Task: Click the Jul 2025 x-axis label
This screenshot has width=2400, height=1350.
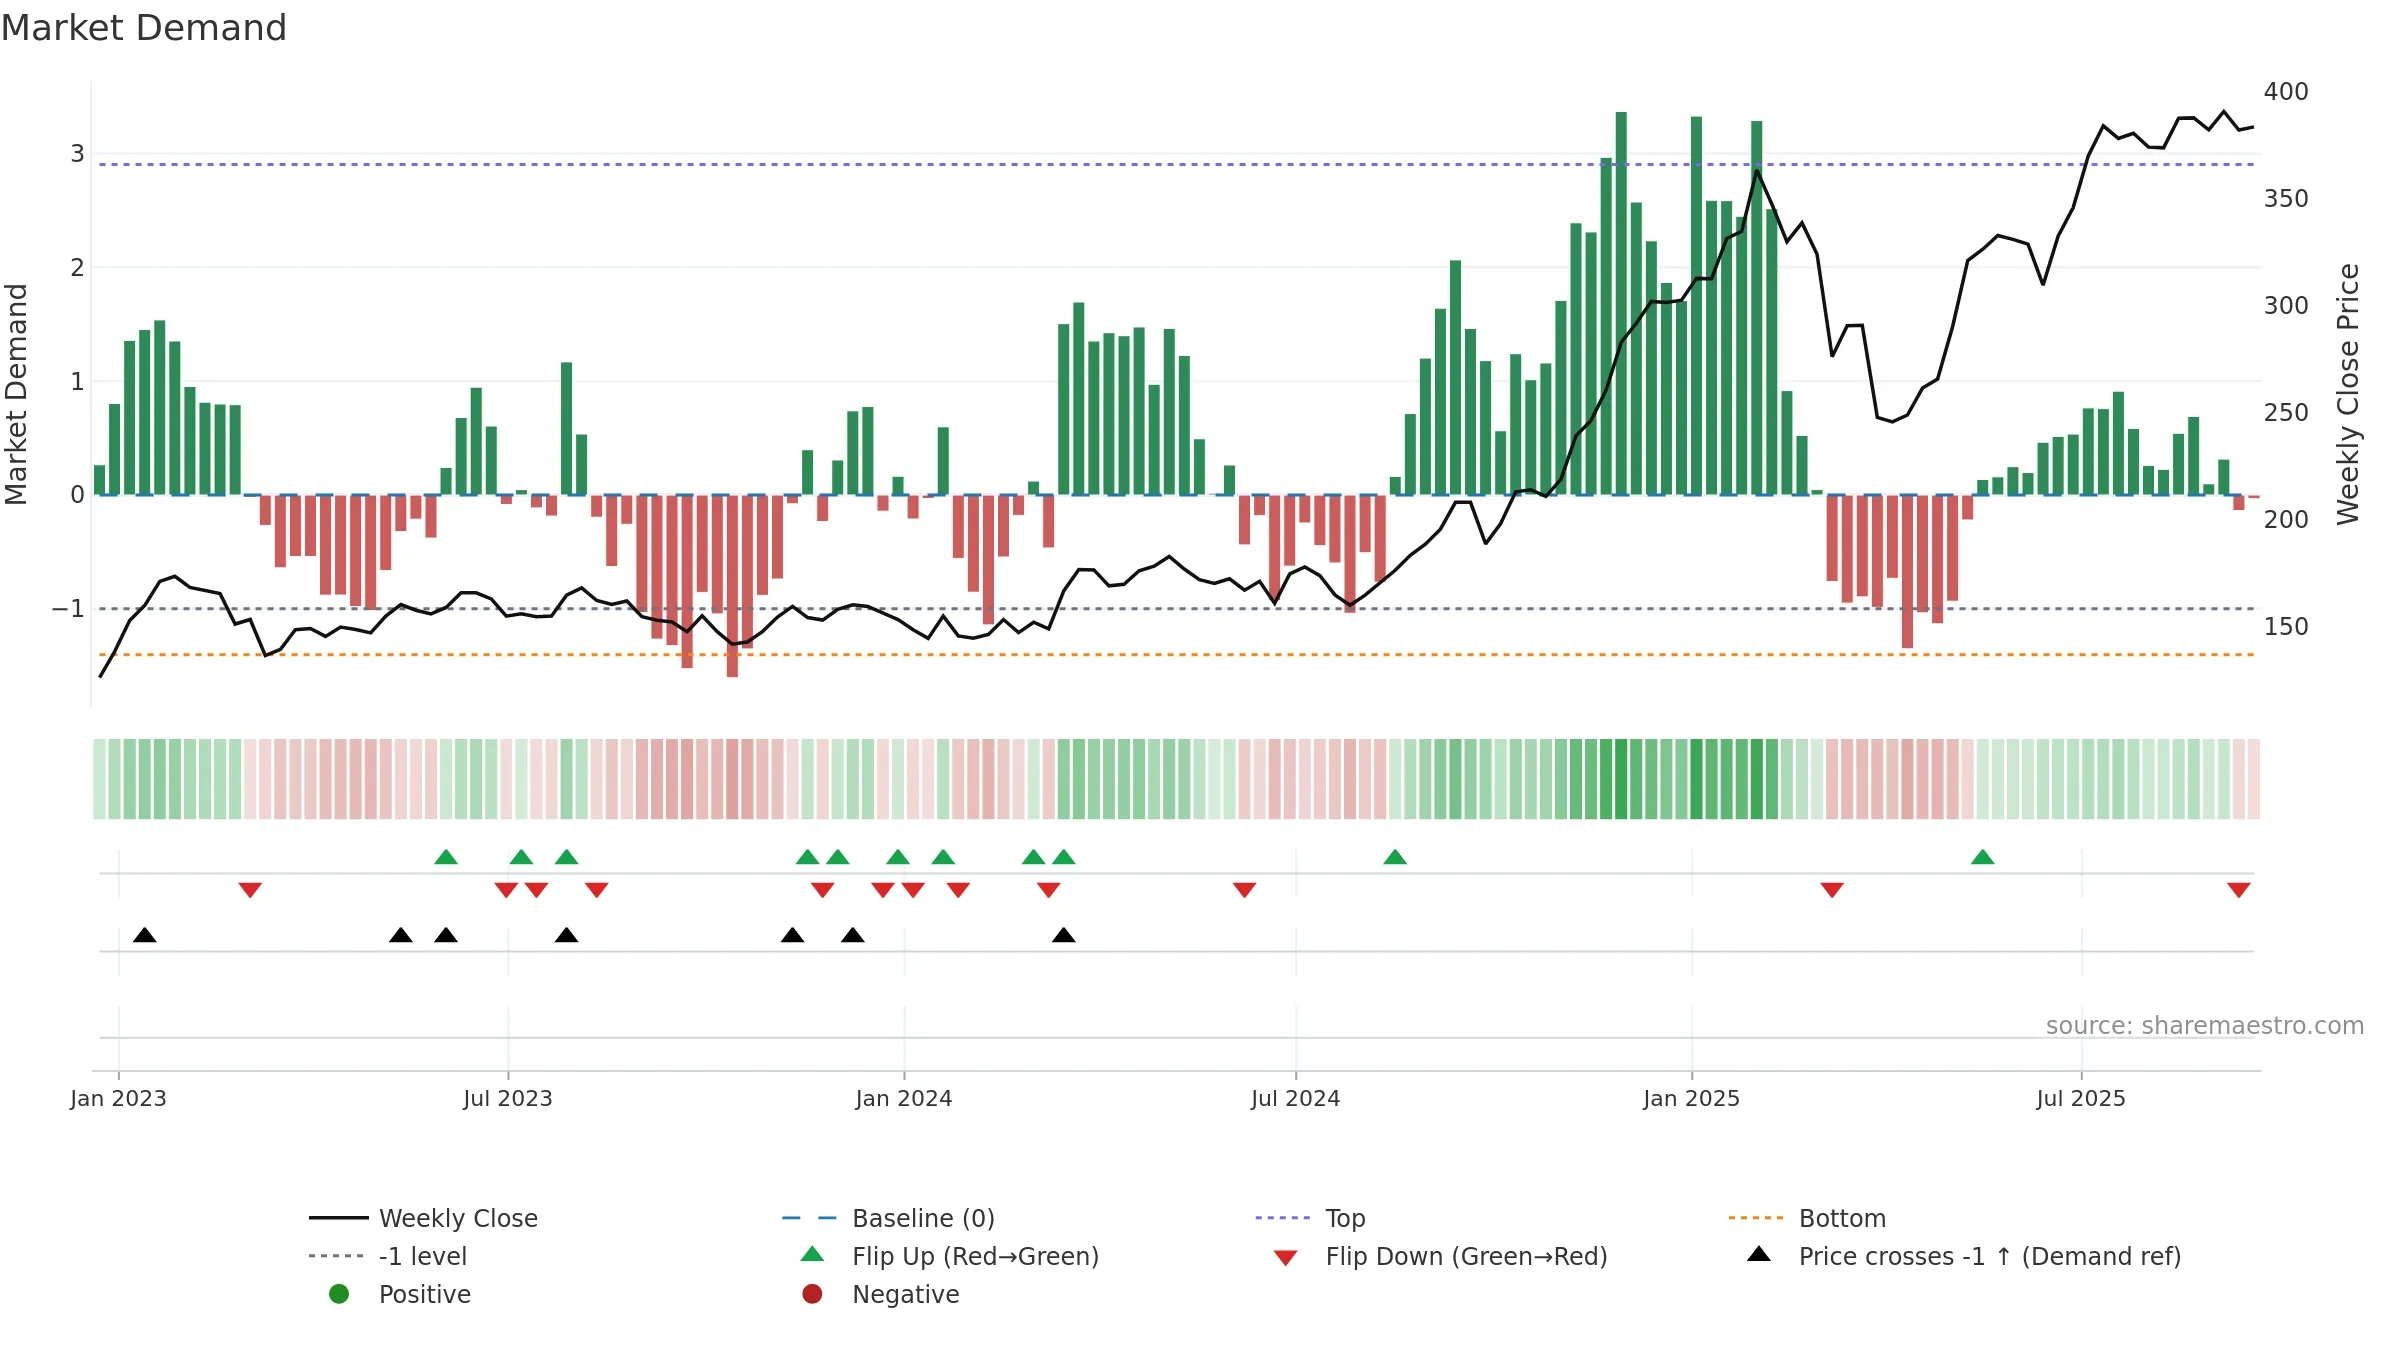Action: (2080, 1098)
